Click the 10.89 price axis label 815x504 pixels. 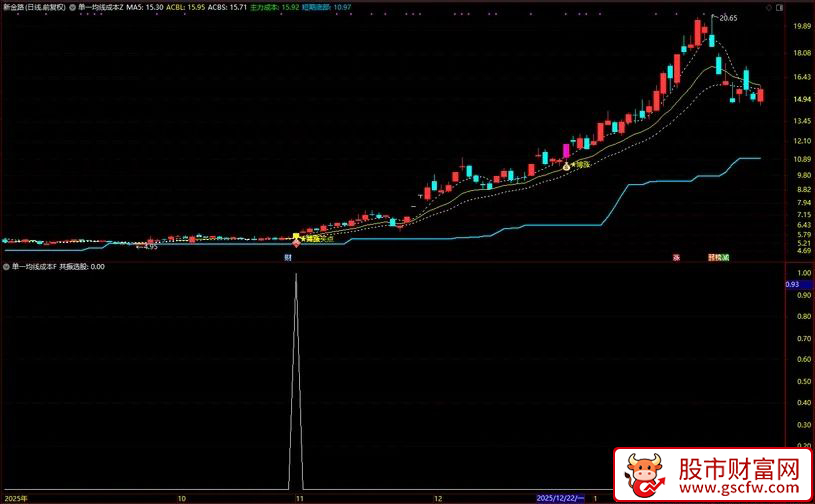[x=803, y=159]
